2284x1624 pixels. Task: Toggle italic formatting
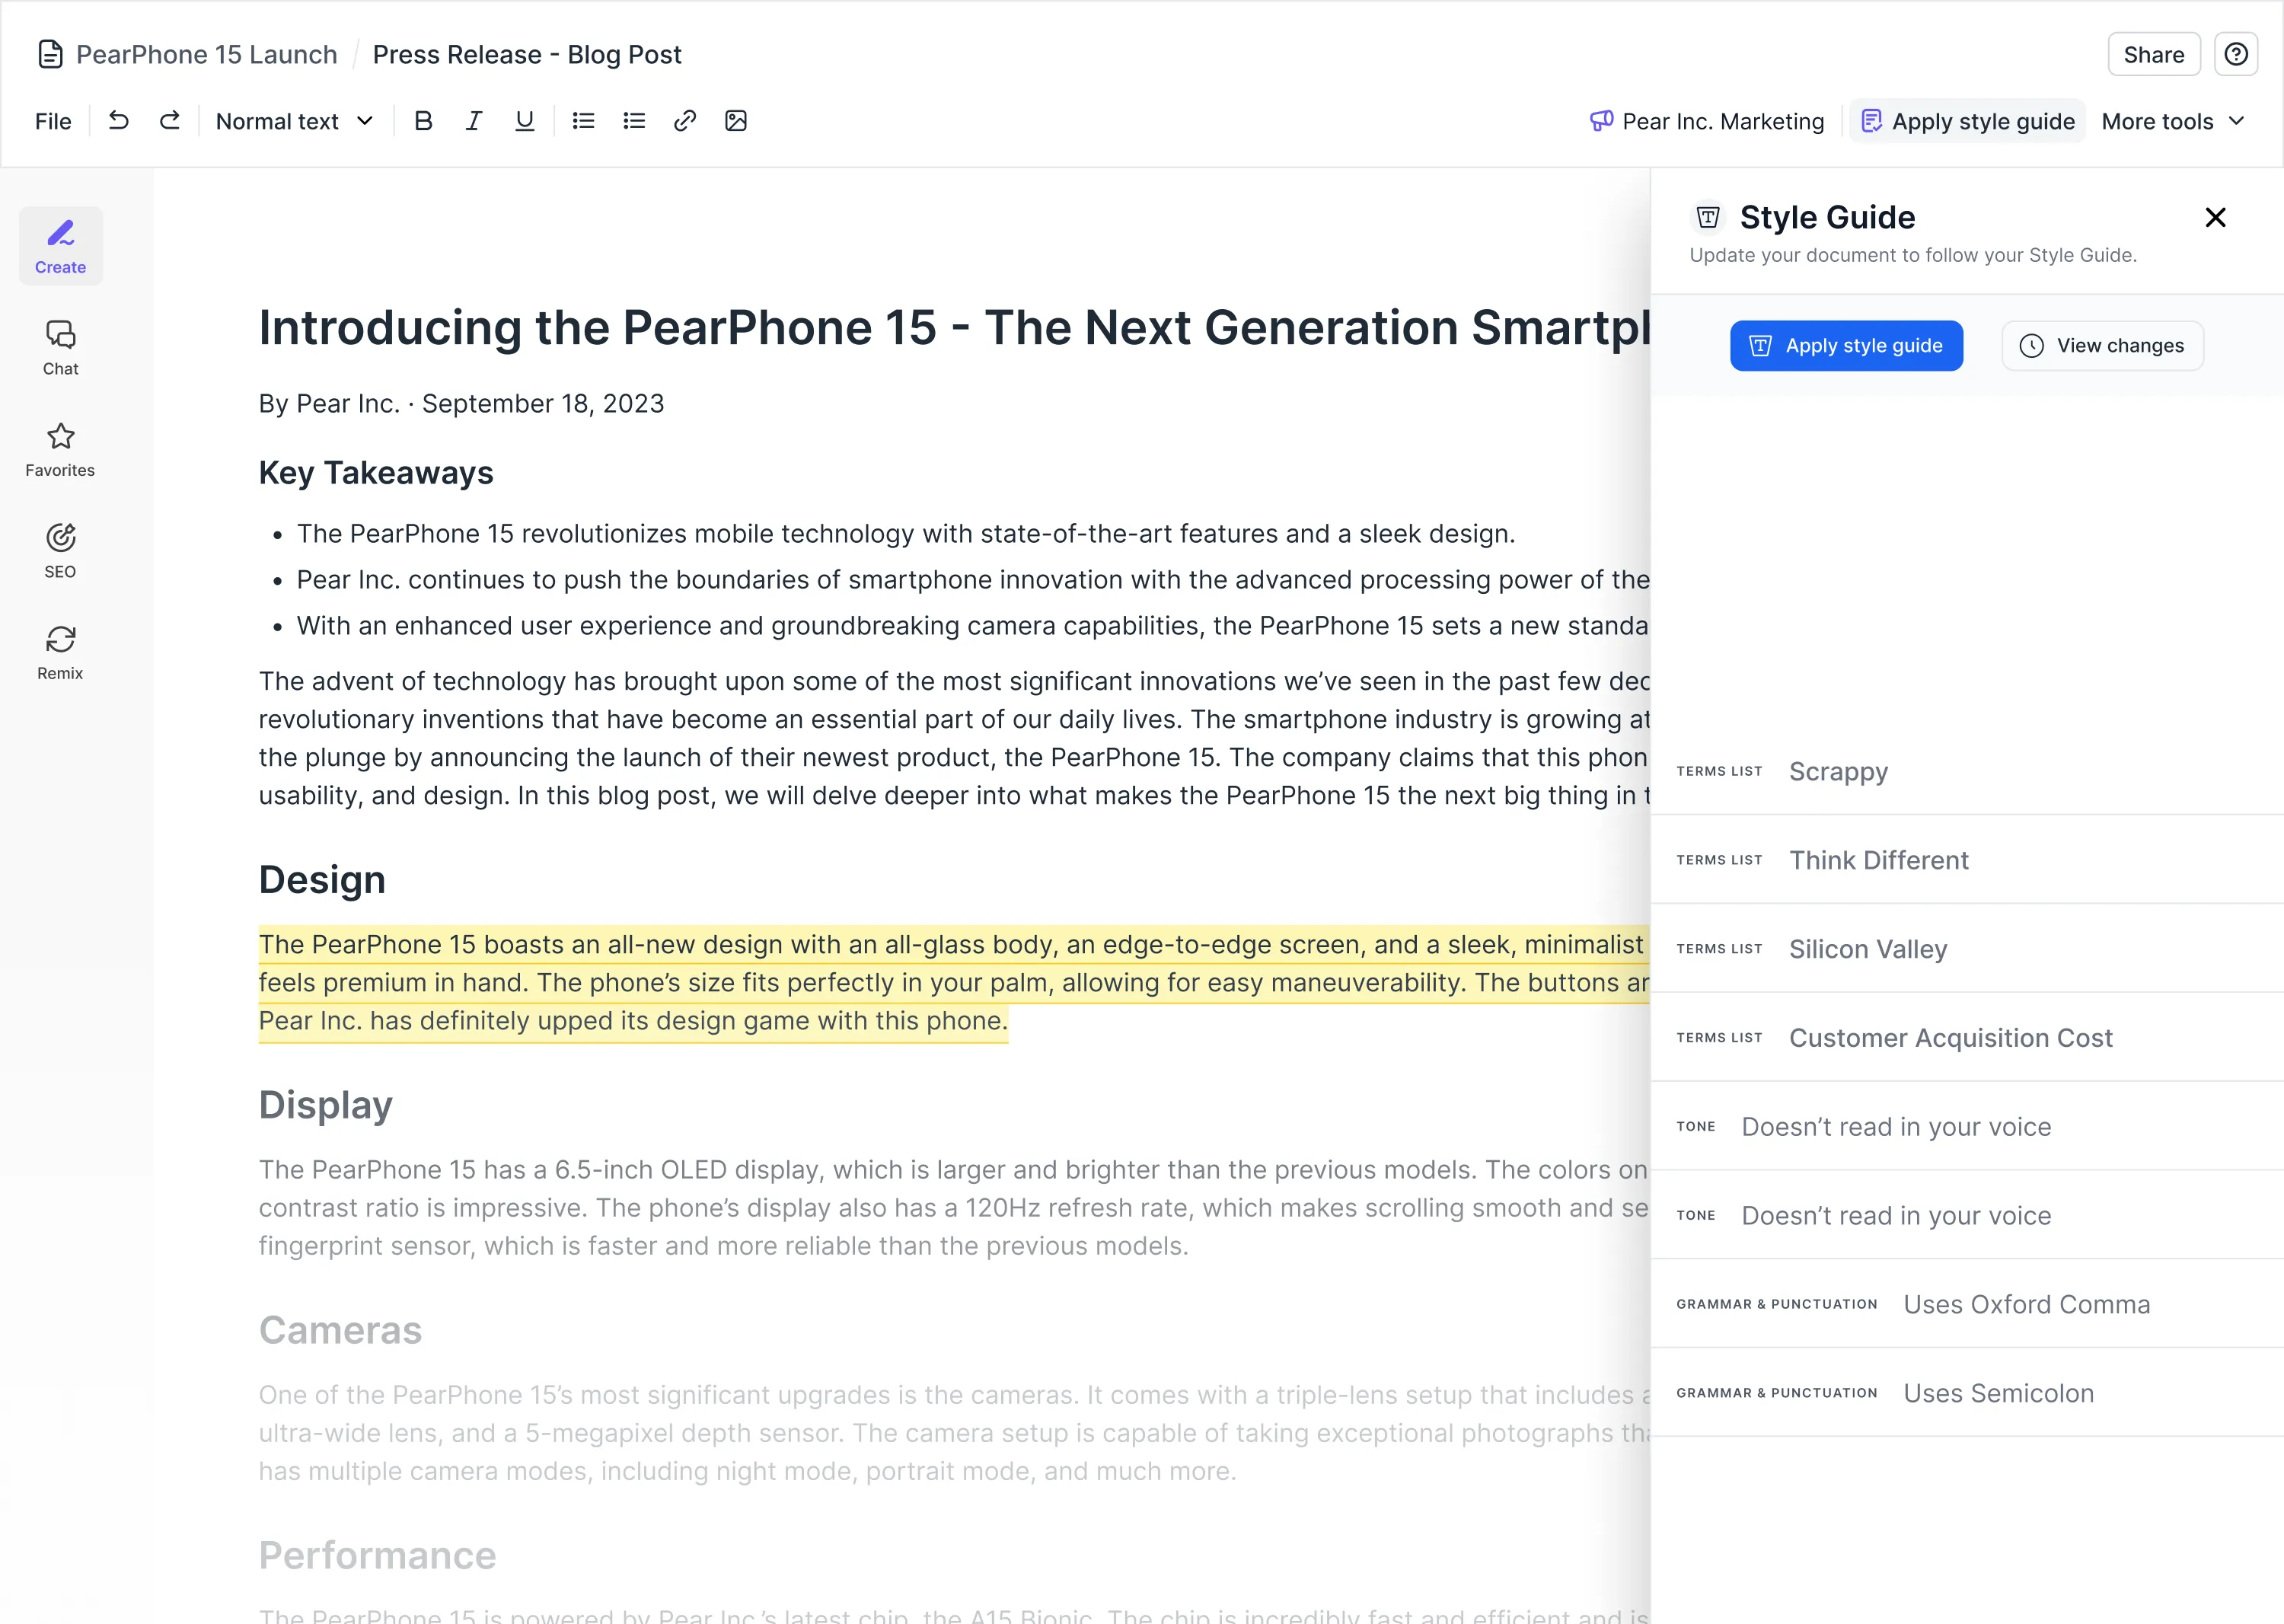474,121
